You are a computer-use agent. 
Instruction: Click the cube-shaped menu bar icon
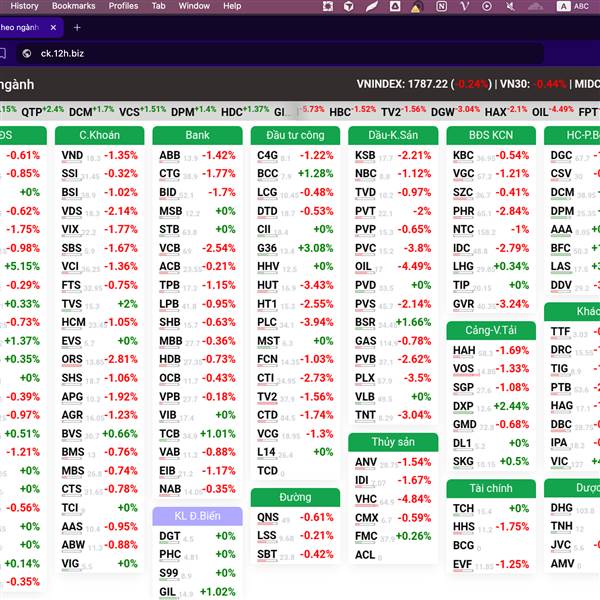point(348,6)
